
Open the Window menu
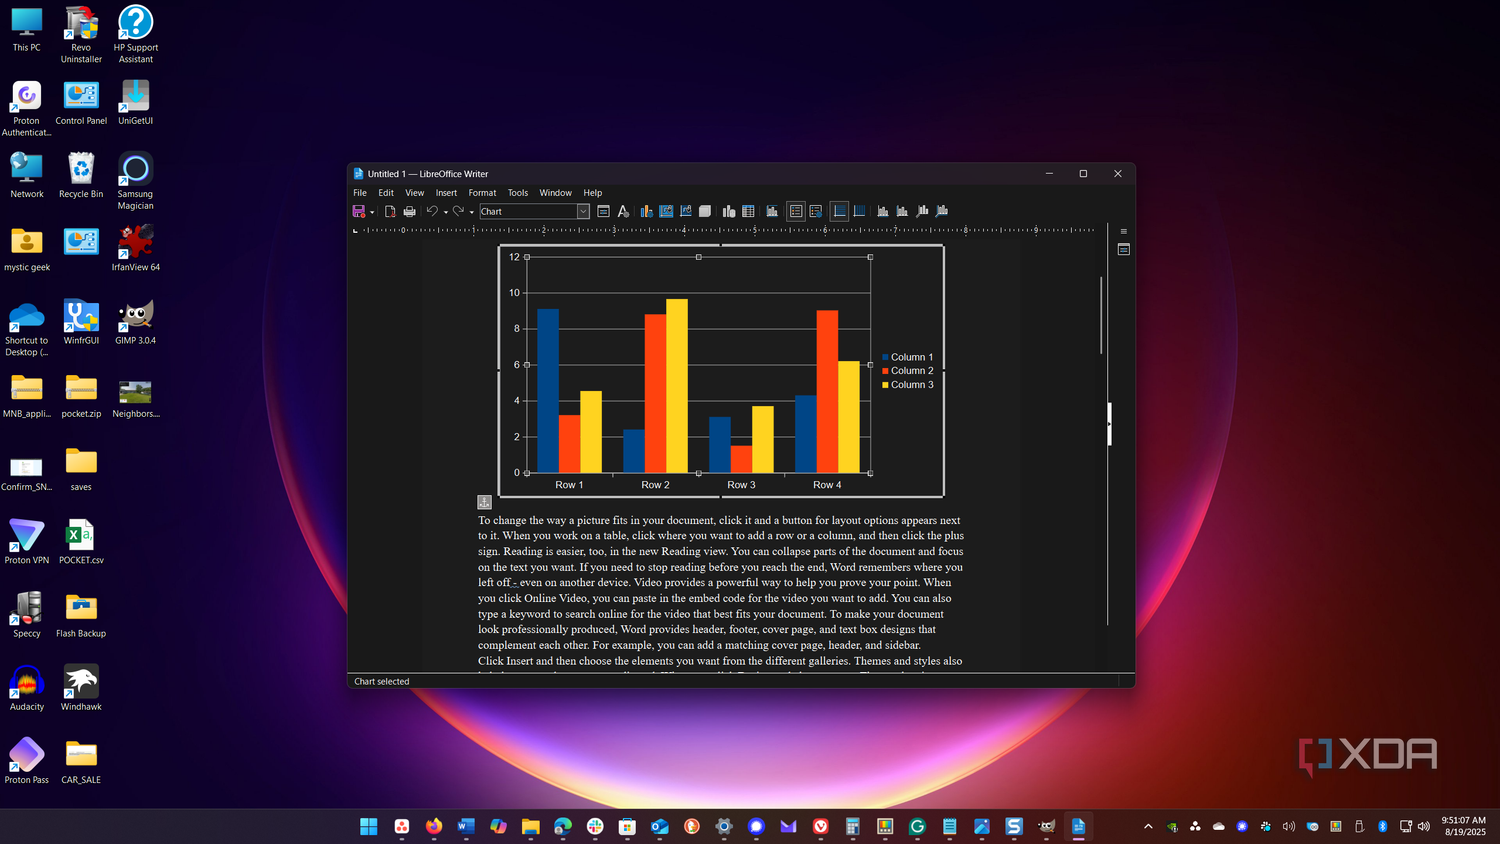click(x=556, y=193)
